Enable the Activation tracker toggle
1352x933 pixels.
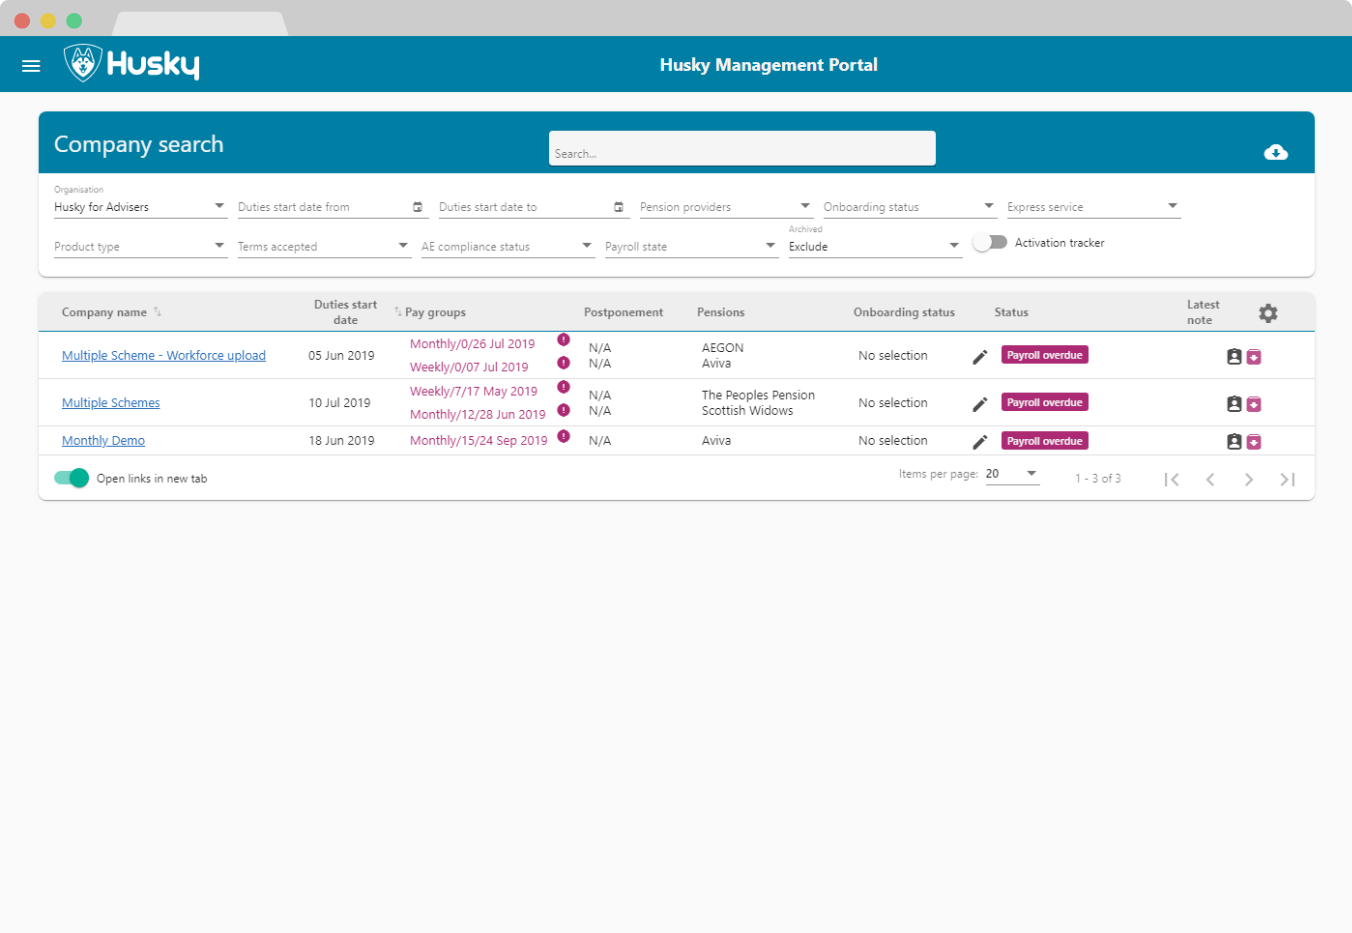pos(989,243)
